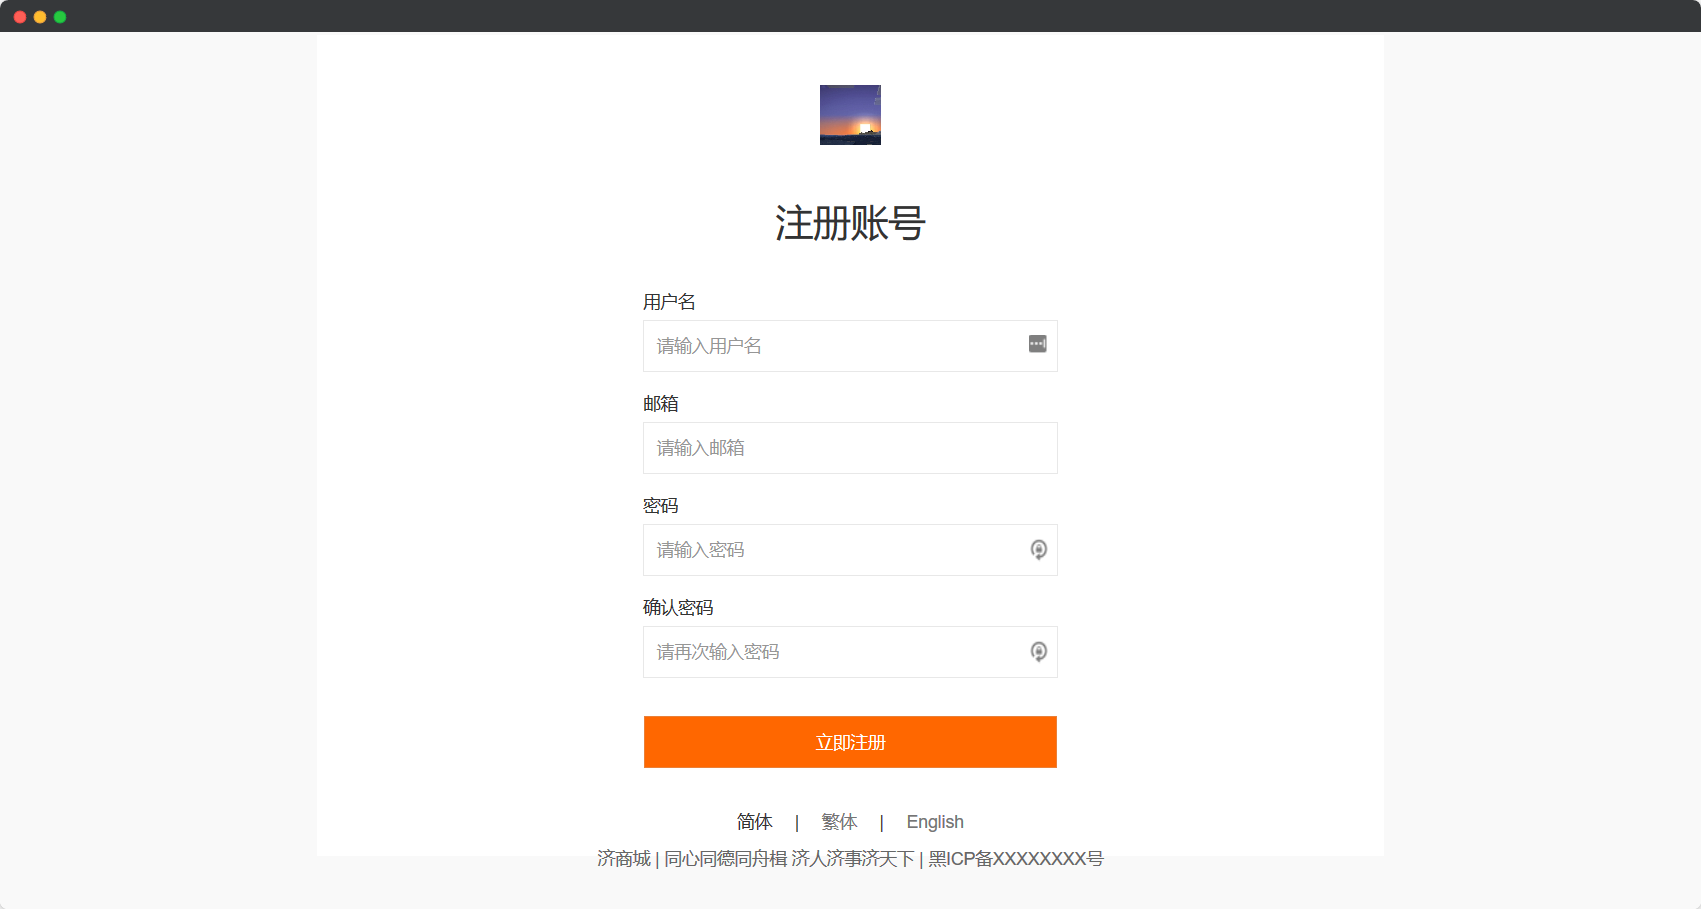Click the sunset logo image
Image resolution: width=1701 pixels, height=909 pixels.
coord(850,115)
